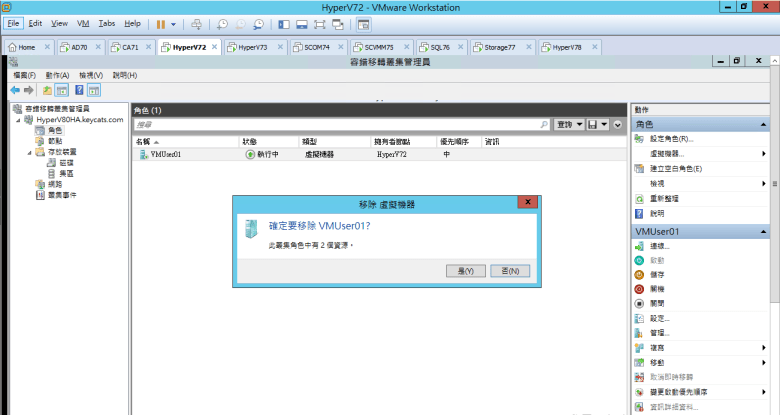Click 否(N) to cancel removal

[x=511, y=271]
